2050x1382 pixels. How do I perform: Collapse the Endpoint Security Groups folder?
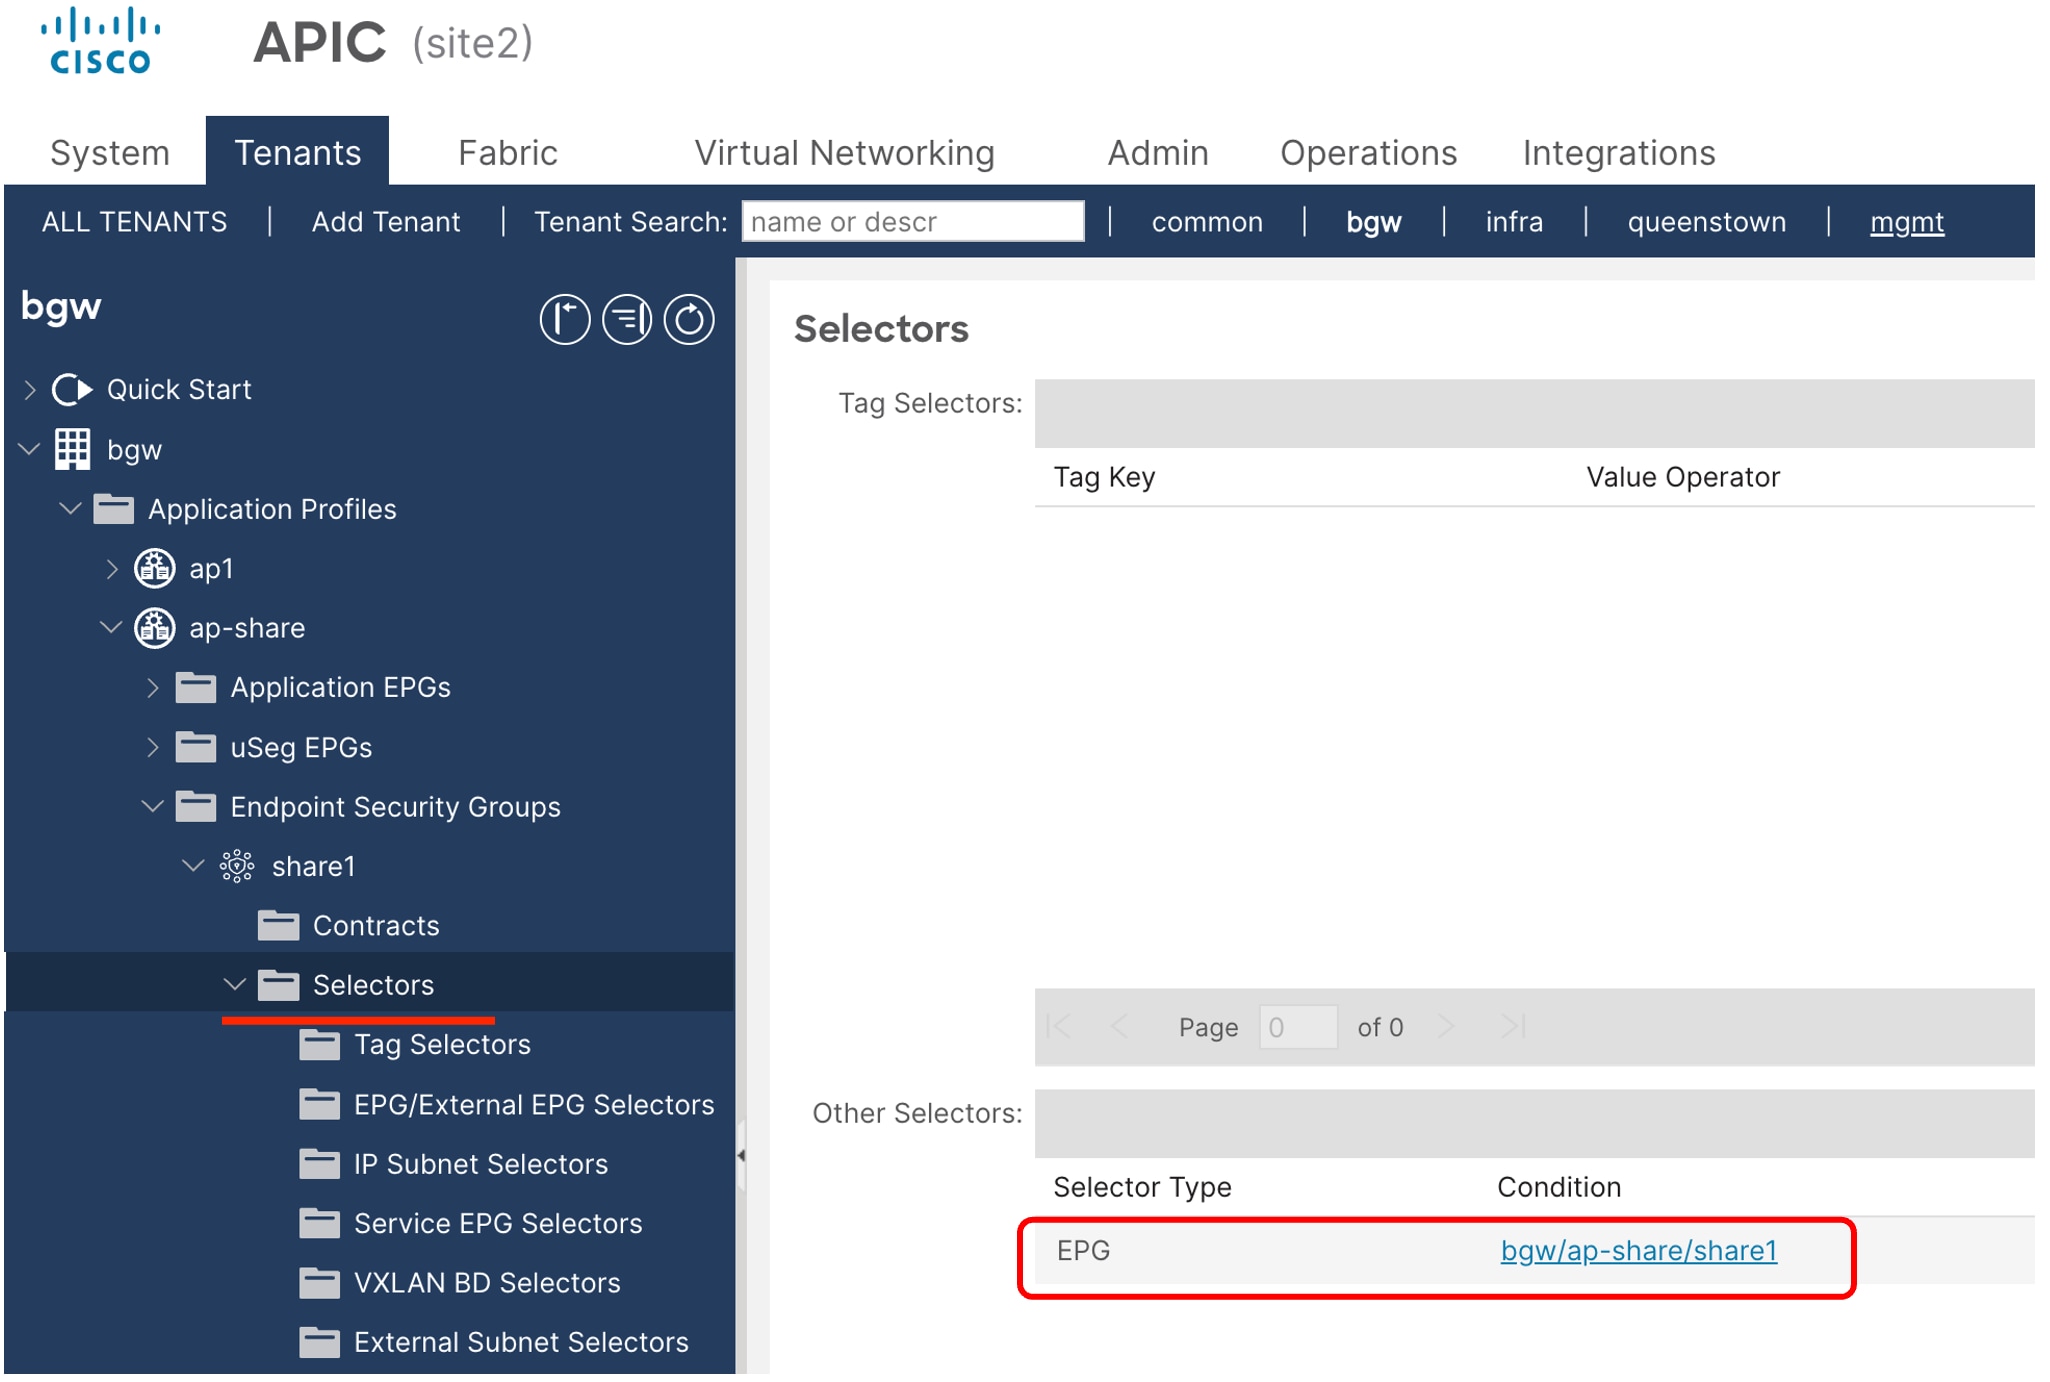[x=152, y=806]
